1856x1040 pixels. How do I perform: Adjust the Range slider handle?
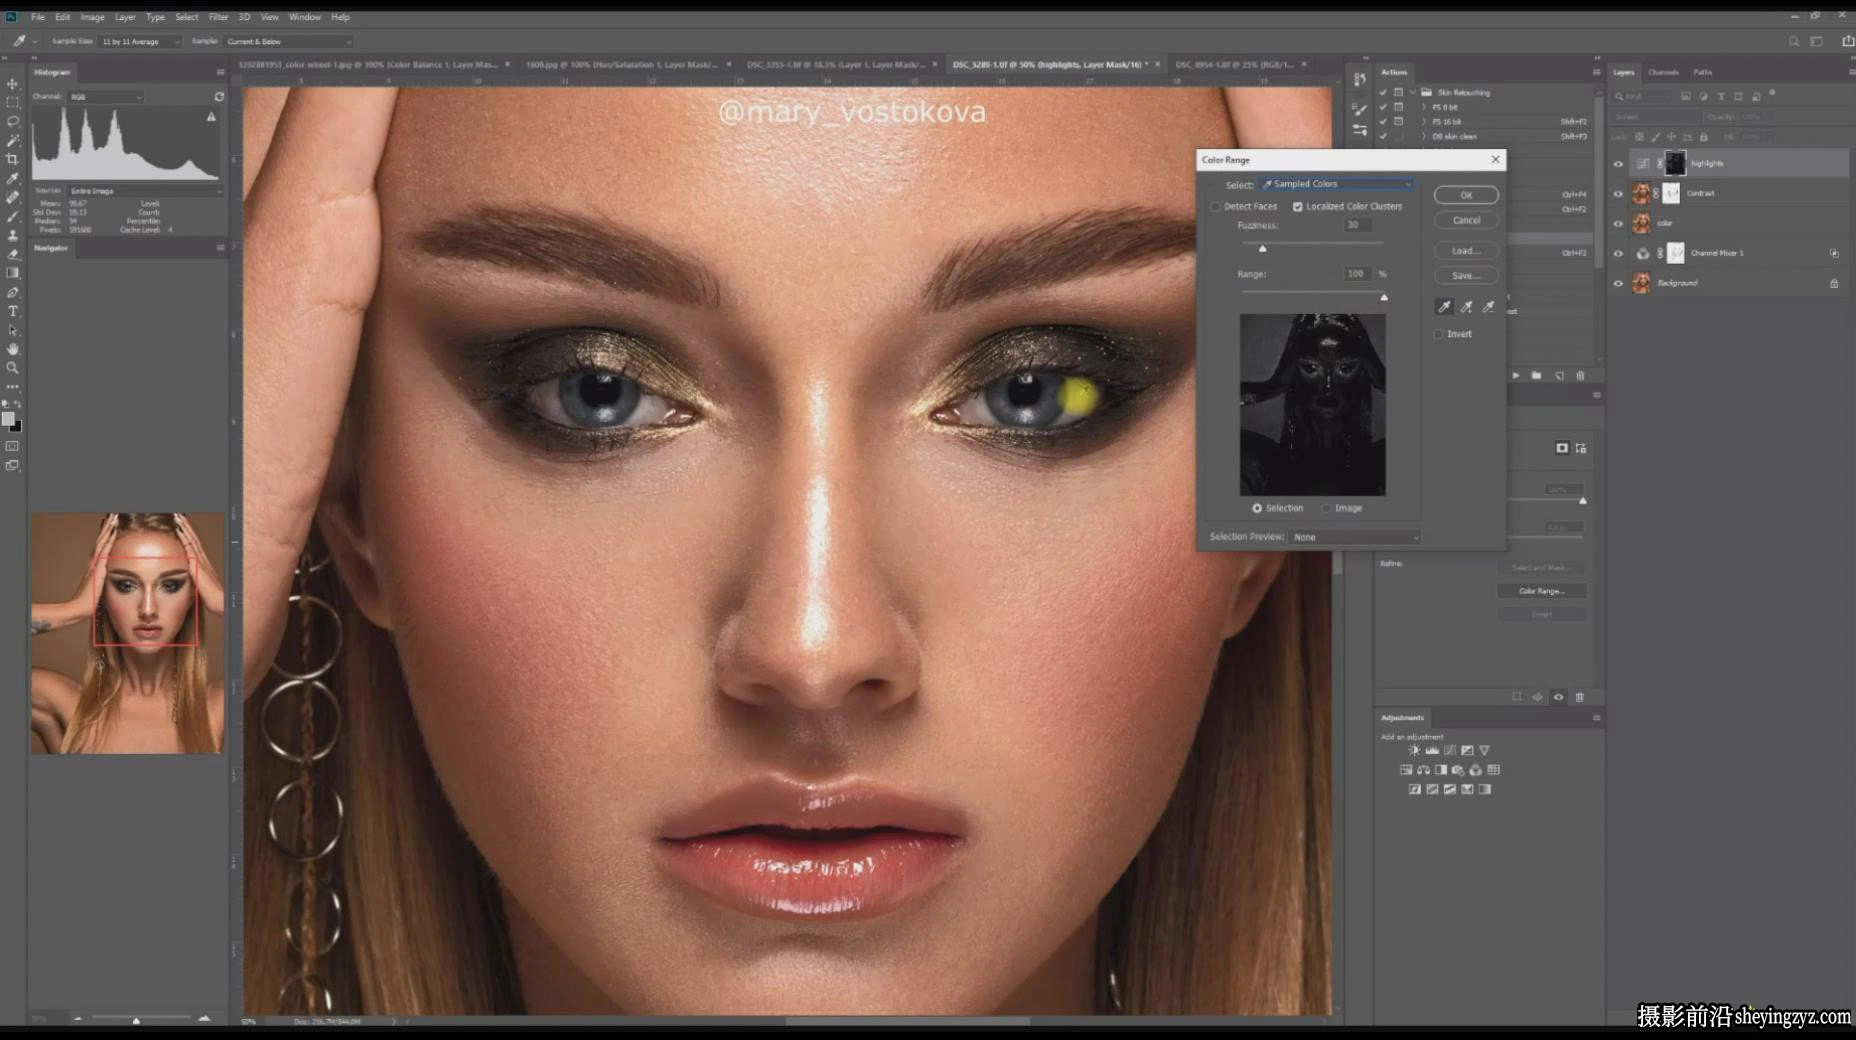pos(1384,297)
